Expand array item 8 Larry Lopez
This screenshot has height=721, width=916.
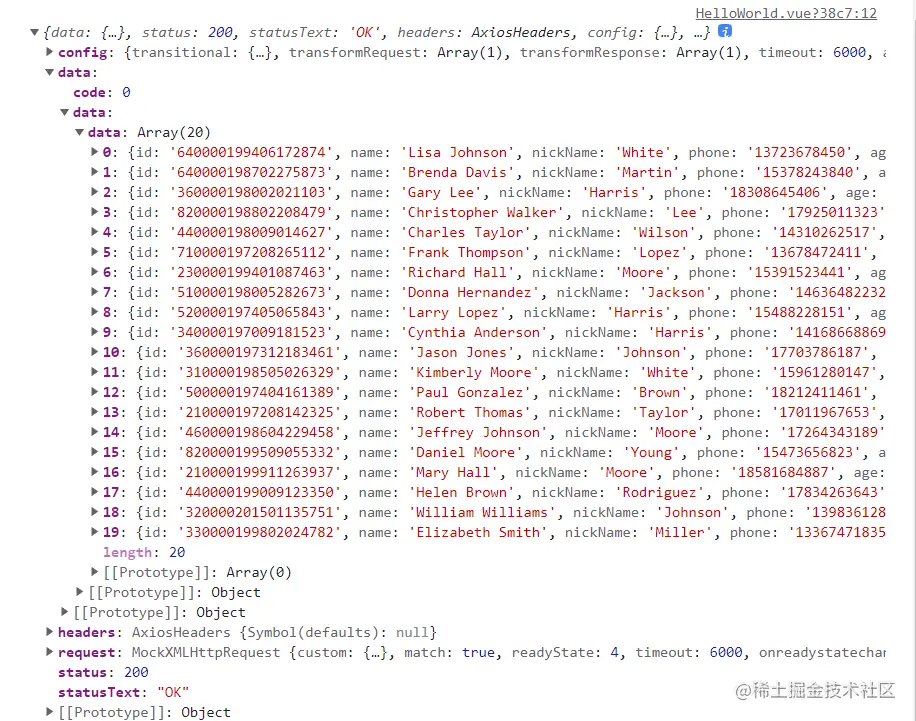pos(95,312)
